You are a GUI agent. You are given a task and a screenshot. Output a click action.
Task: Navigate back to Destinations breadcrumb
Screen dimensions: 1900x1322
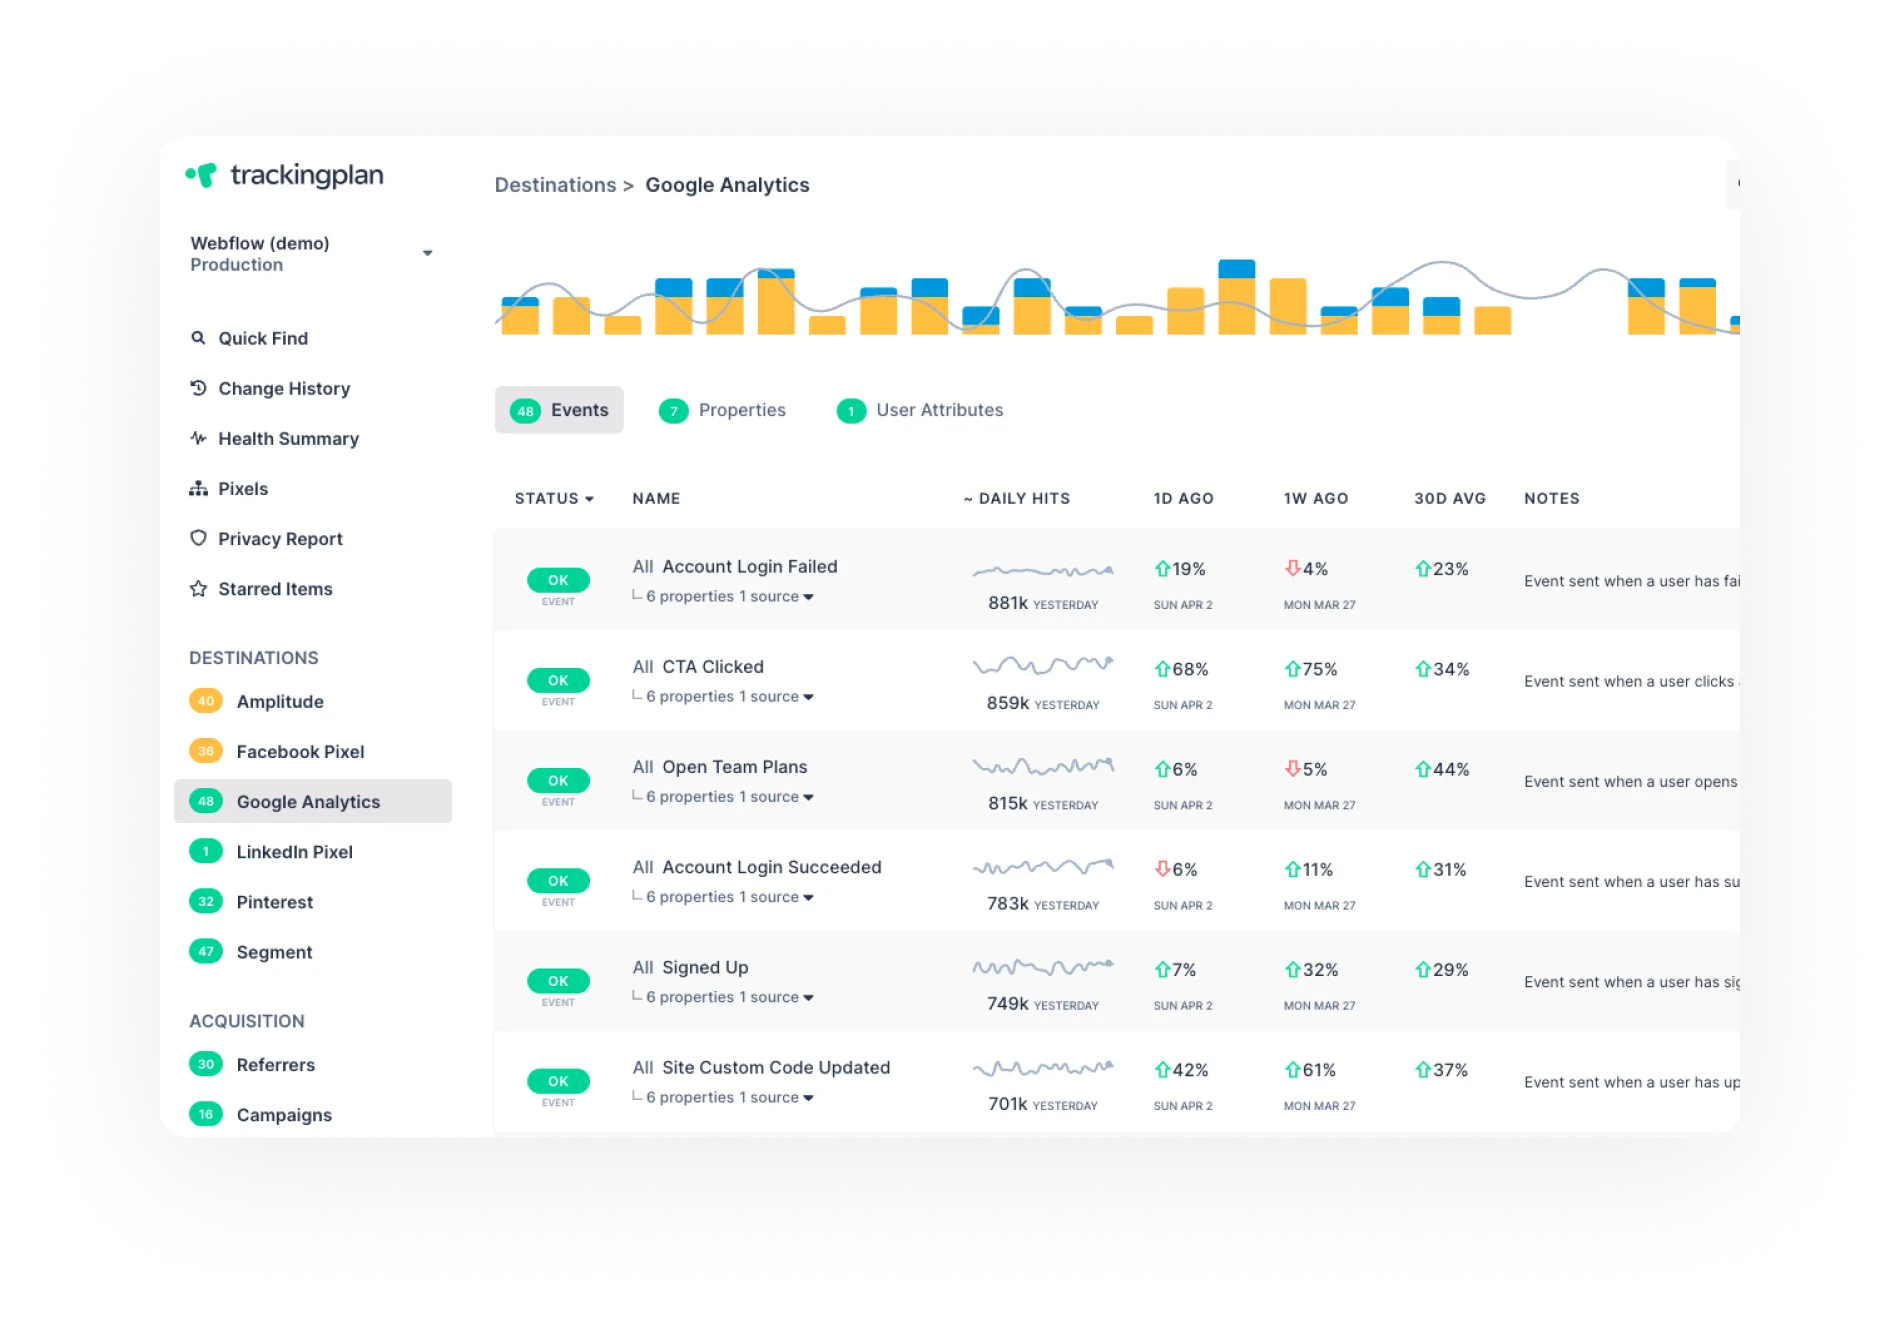pyautogui.click(x=555, y=185)
